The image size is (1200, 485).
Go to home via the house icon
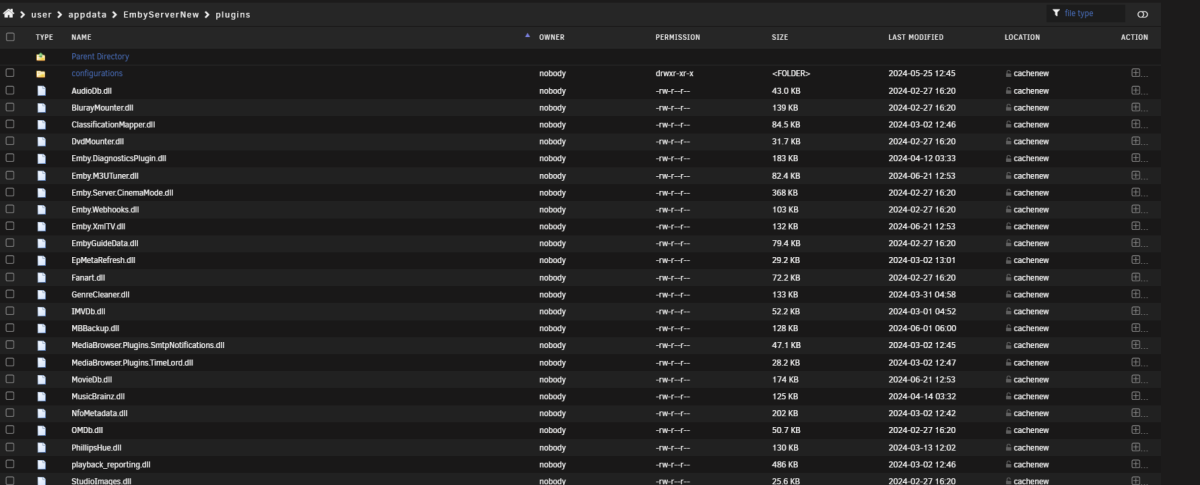tap(9, 14)
